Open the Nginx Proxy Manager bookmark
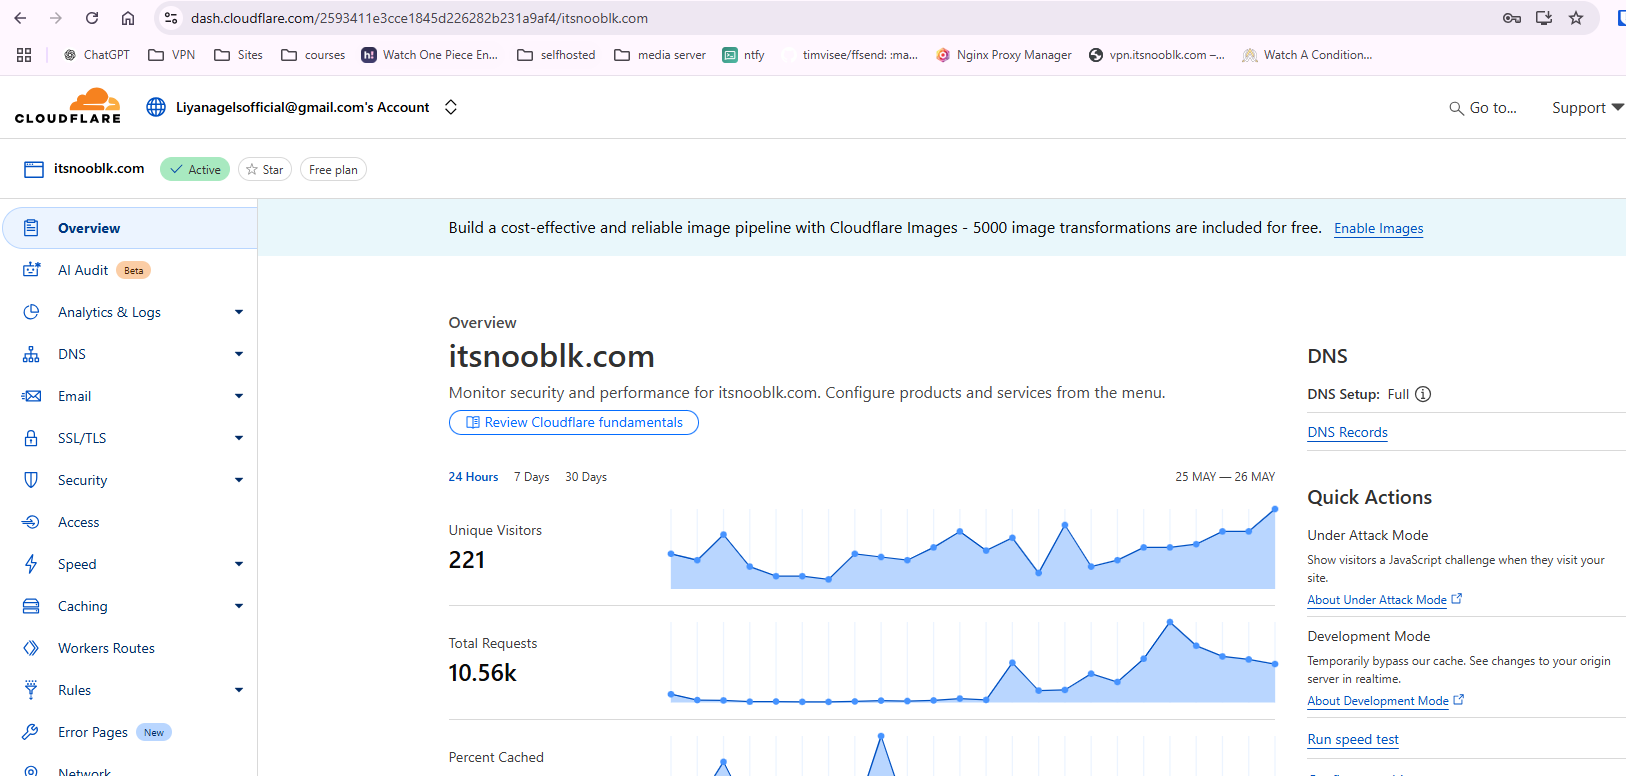The width and height of the screenshot is (1626, 776). [1004, 55]
